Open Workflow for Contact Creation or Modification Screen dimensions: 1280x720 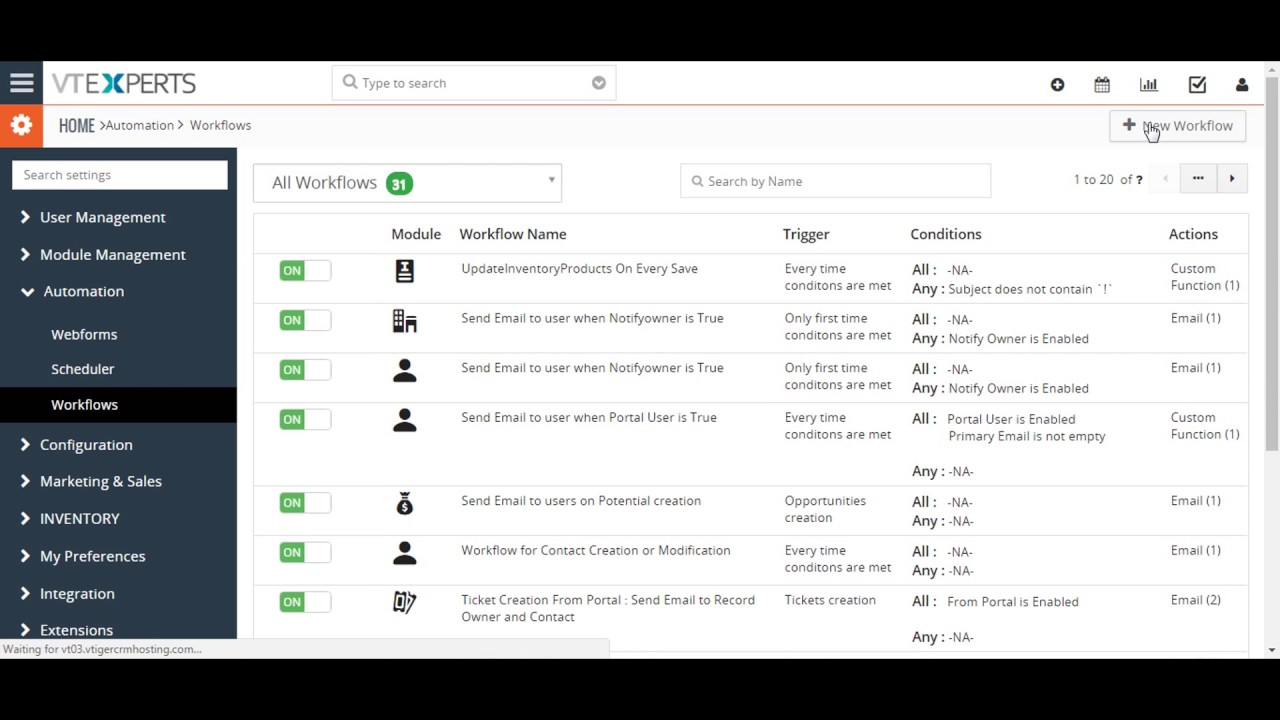[596, 551]
